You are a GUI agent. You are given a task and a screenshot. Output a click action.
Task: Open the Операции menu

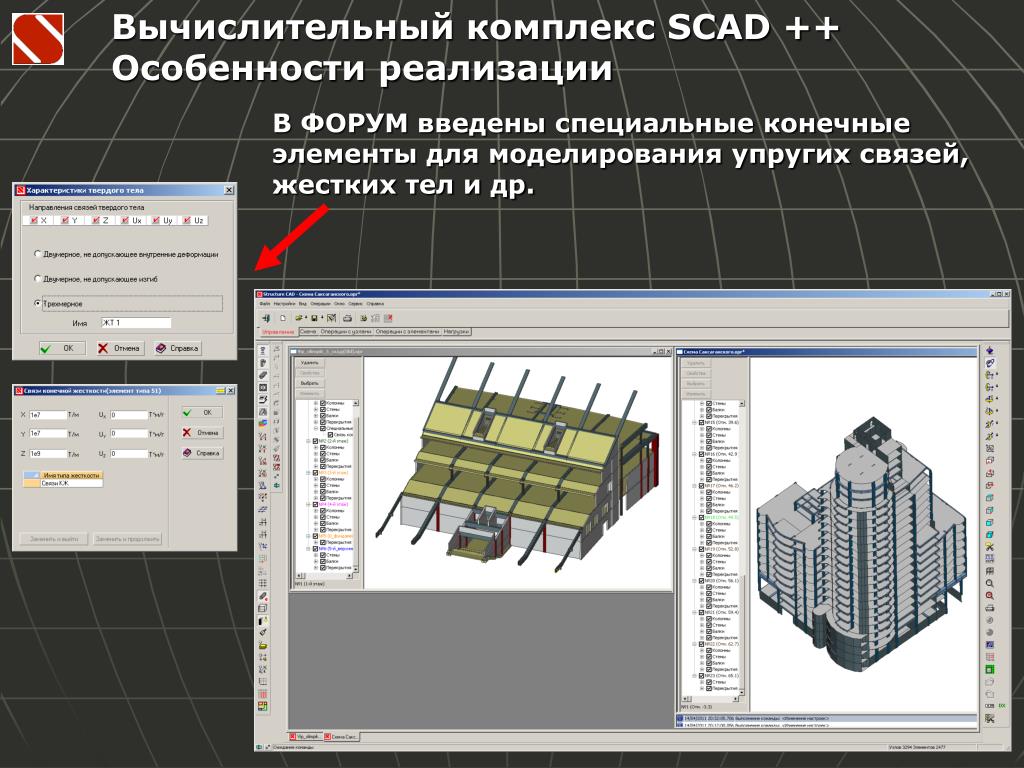click(x=321, y=304)
